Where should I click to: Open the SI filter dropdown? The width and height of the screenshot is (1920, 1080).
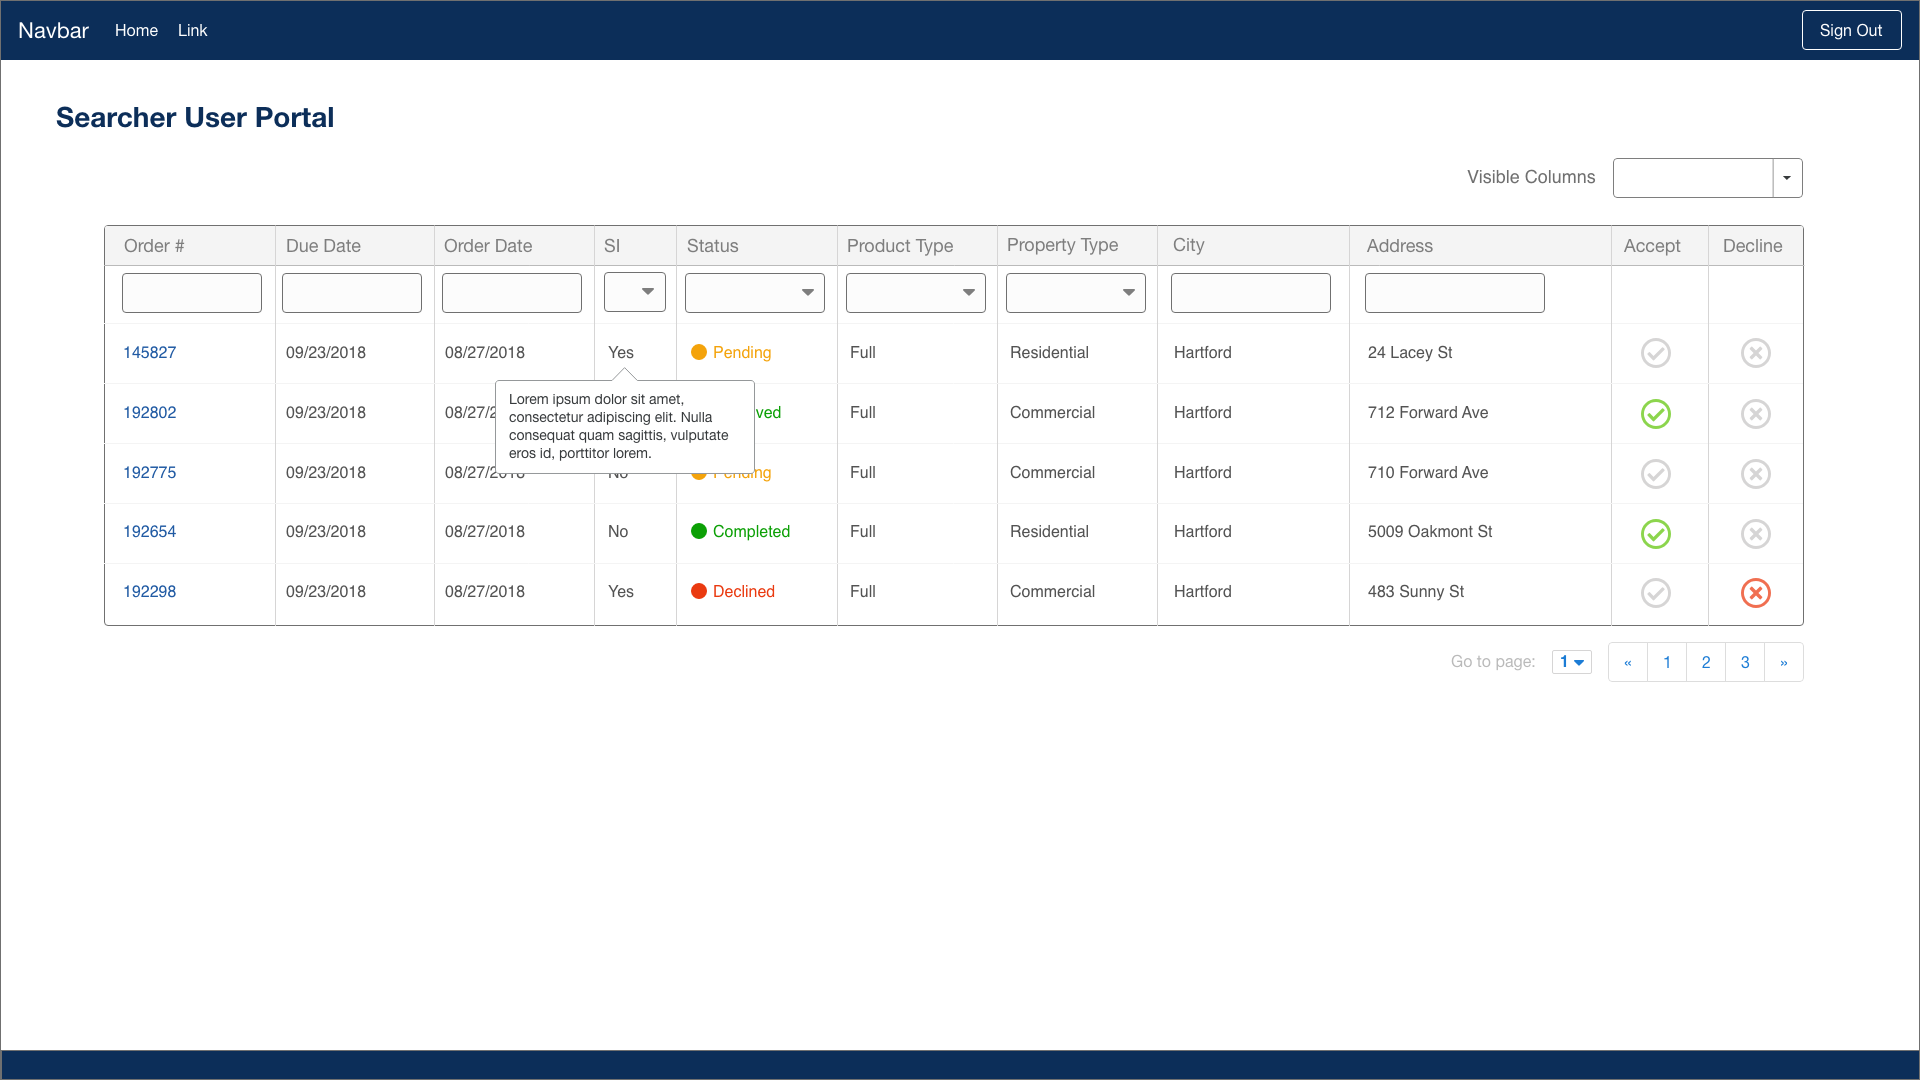pos(635,292)
